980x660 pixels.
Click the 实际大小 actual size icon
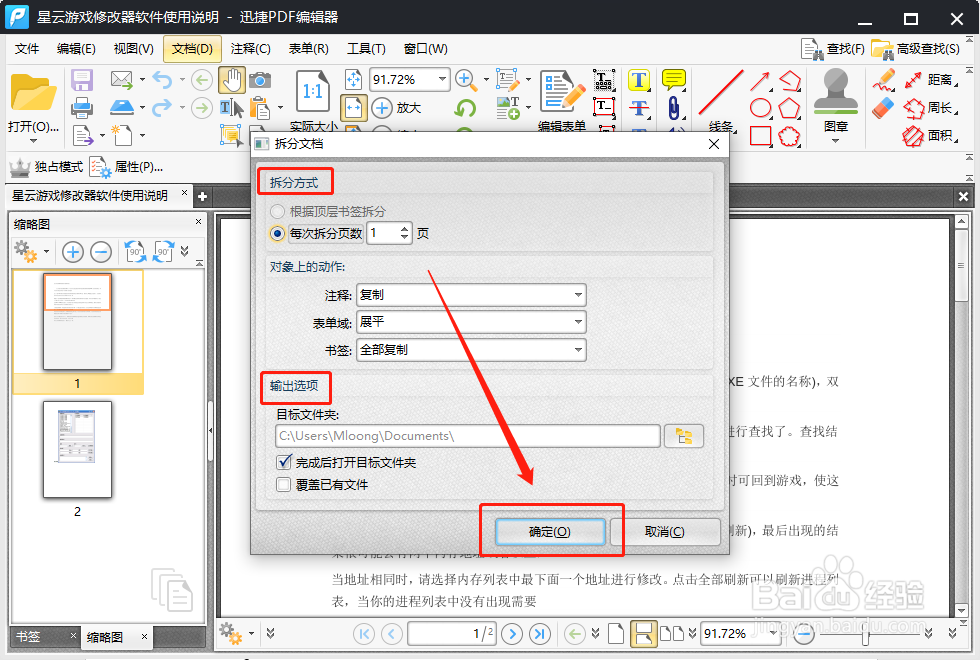pyautogui.click(x=313, y=88)
